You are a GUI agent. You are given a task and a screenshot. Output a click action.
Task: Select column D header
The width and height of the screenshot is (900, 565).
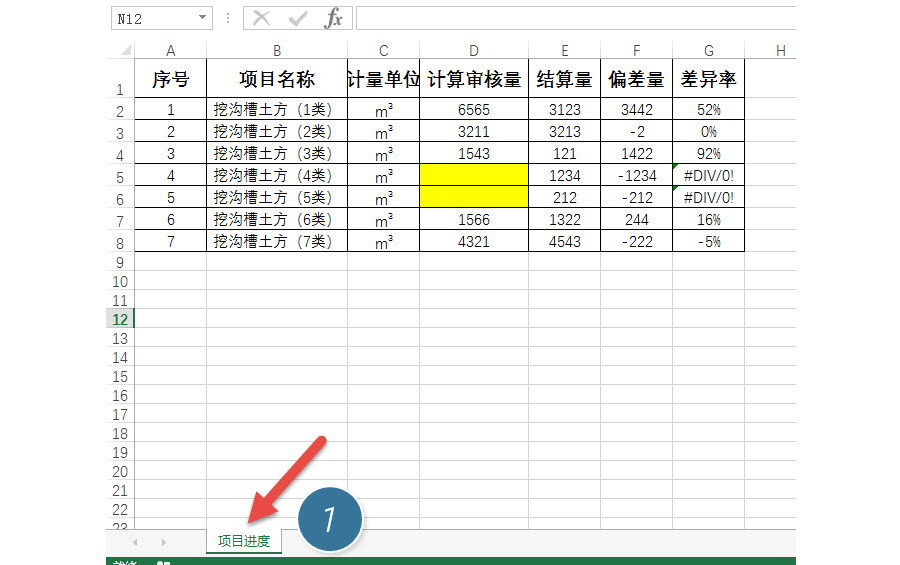(474, 51)
